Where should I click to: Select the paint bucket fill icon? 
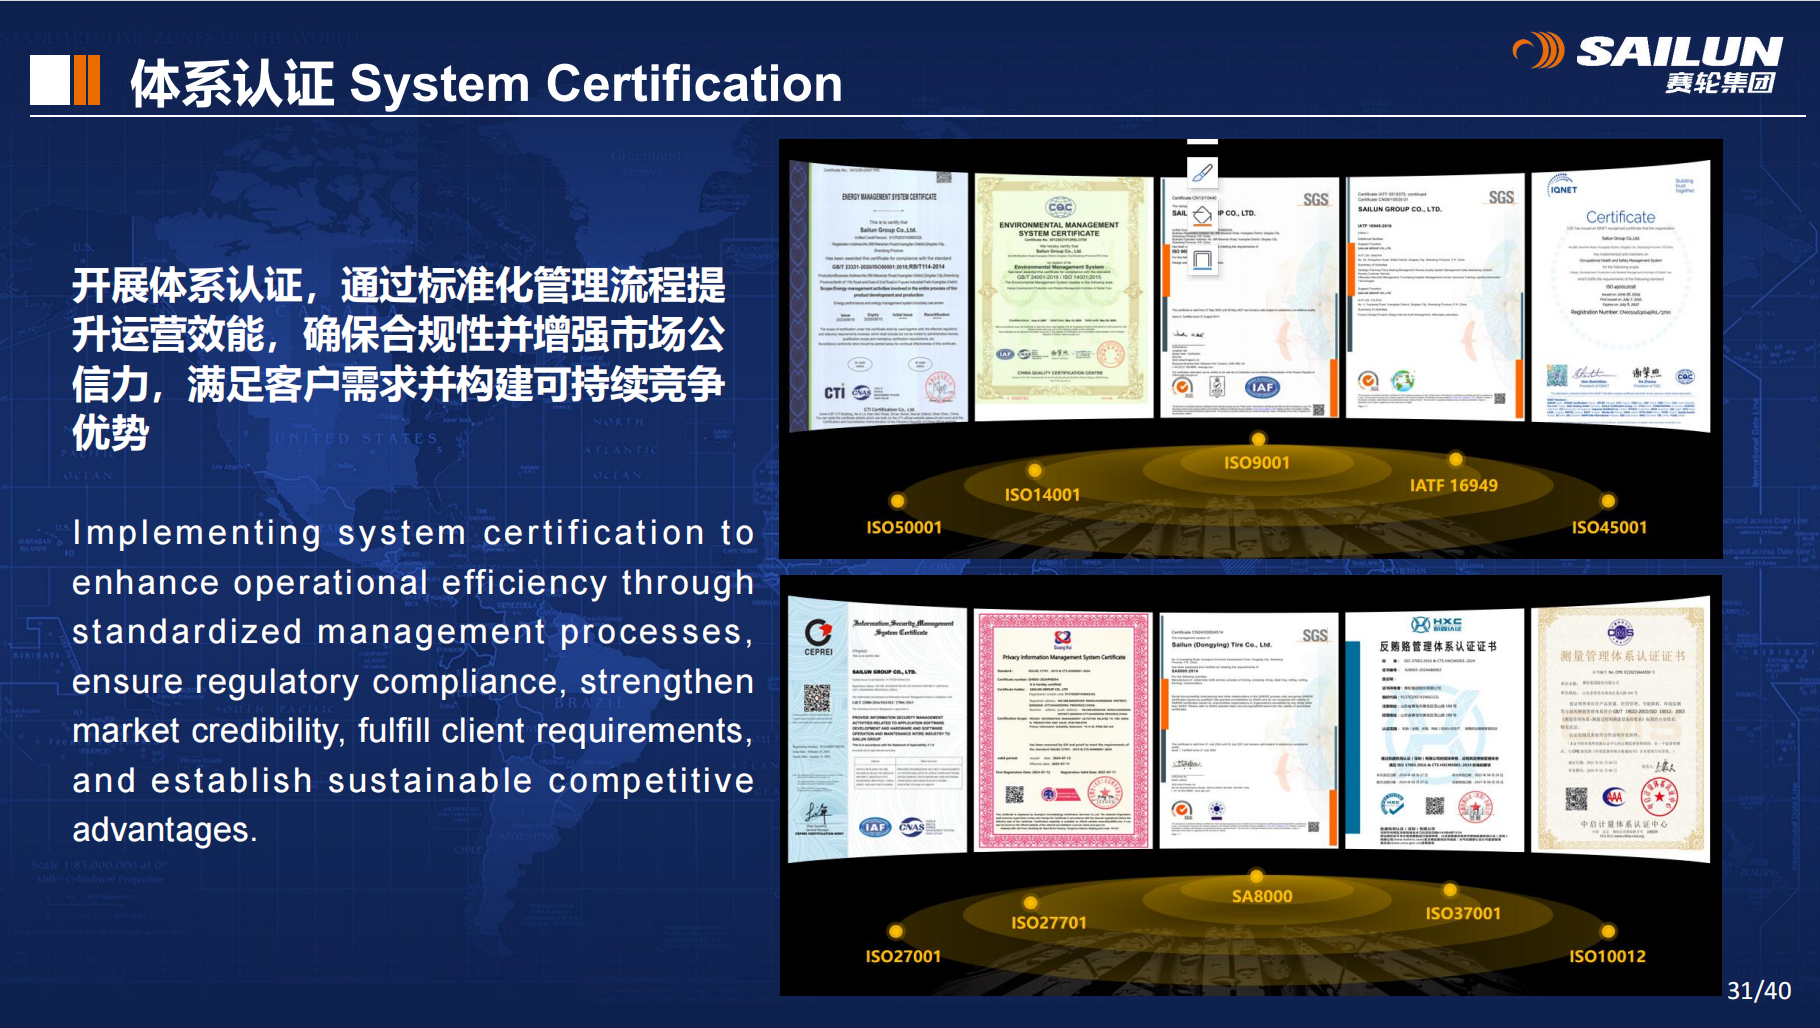[x=1203, y=216]
